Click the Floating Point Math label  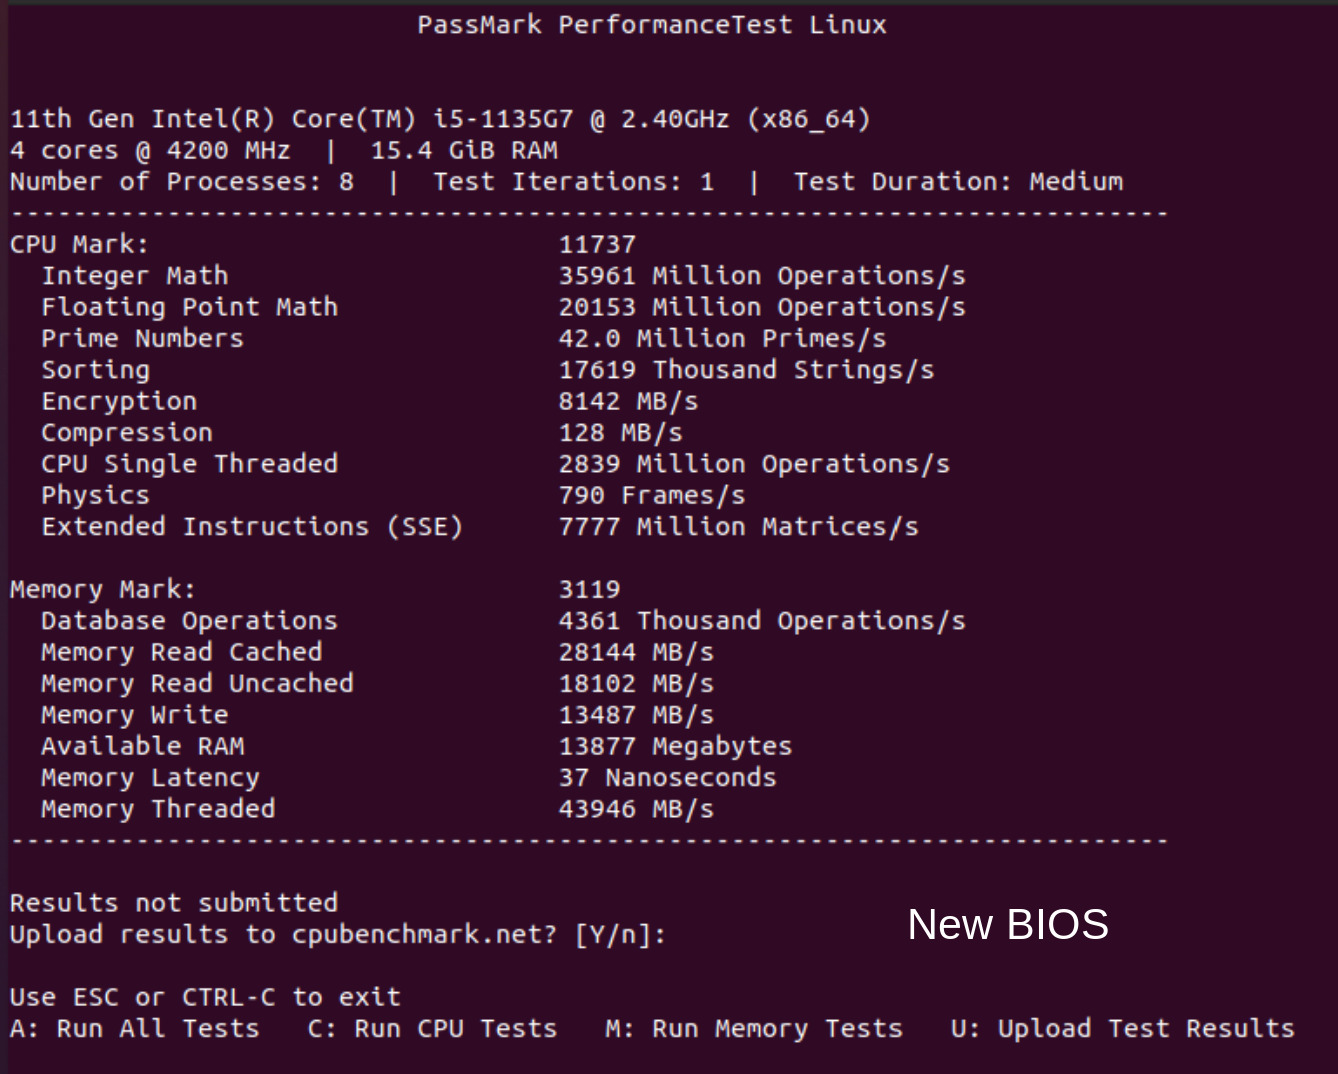[189, 307]
